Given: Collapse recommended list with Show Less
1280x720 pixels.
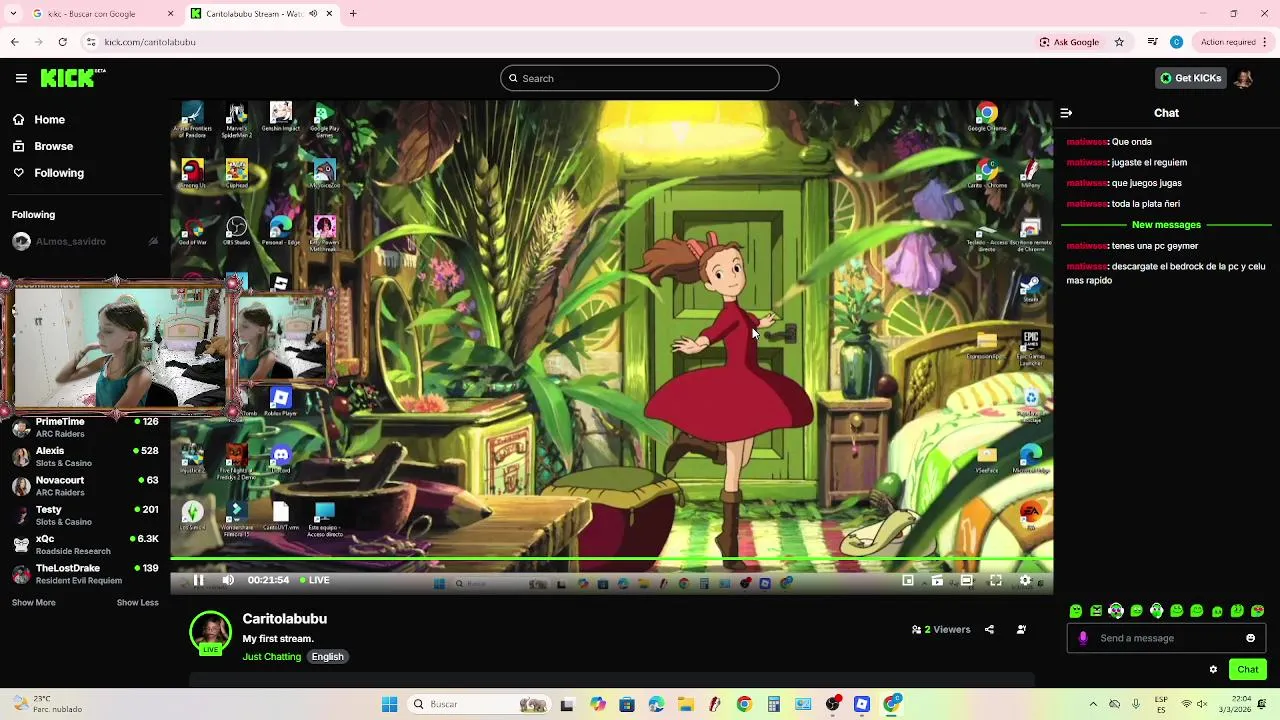Looking at the screenshot, I should click(x=137, y=603).
